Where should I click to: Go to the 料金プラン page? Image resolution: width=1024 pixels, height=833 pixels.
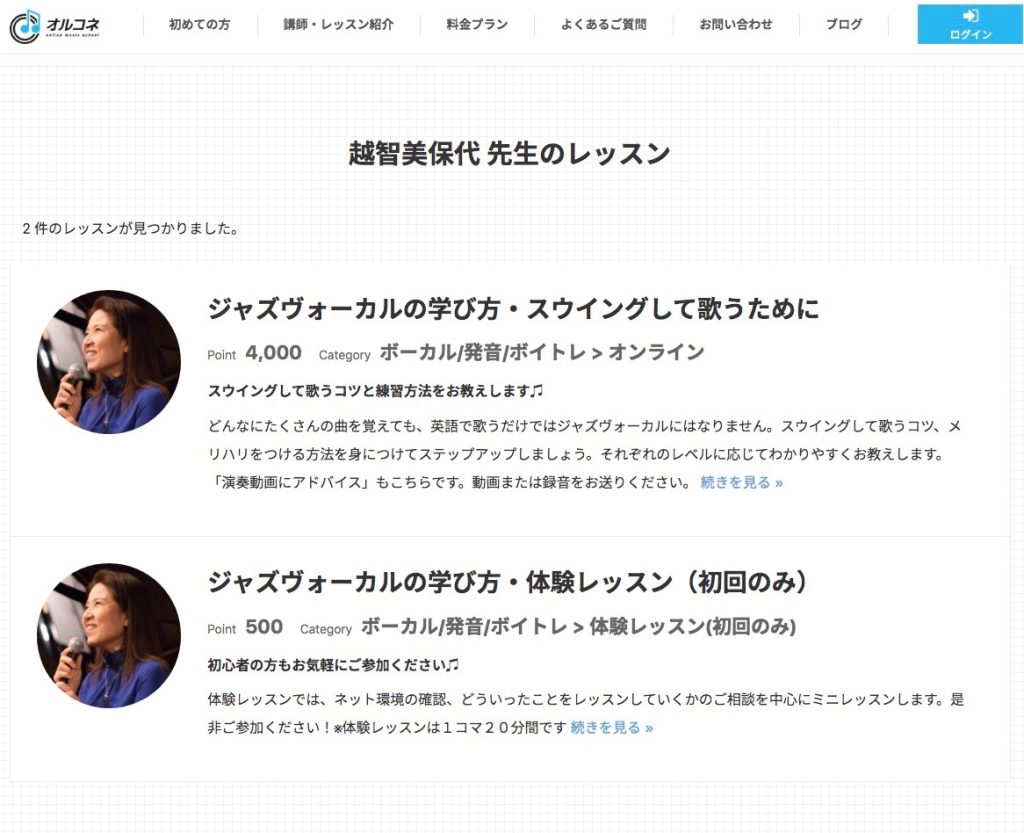[477, 25]
